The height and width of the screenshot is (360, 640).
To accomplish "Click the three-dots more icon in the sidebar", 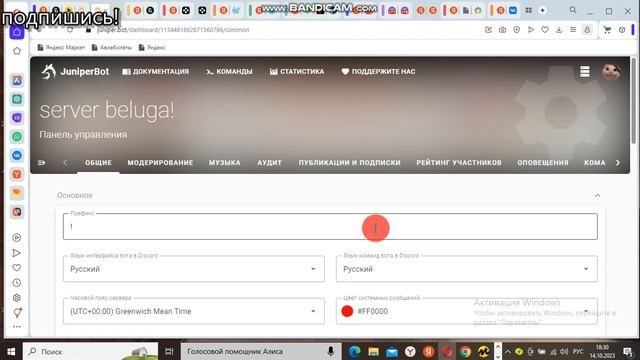I will point(17,327).
